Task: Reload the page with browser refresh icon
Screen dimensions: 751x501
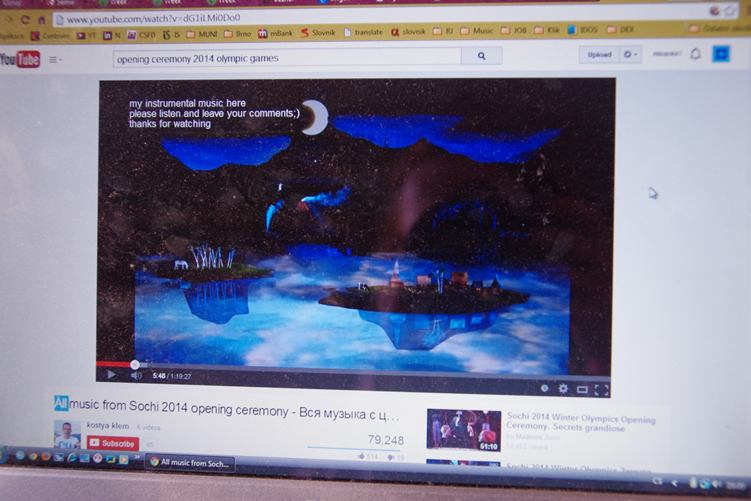Action: [x=25, y=20]
